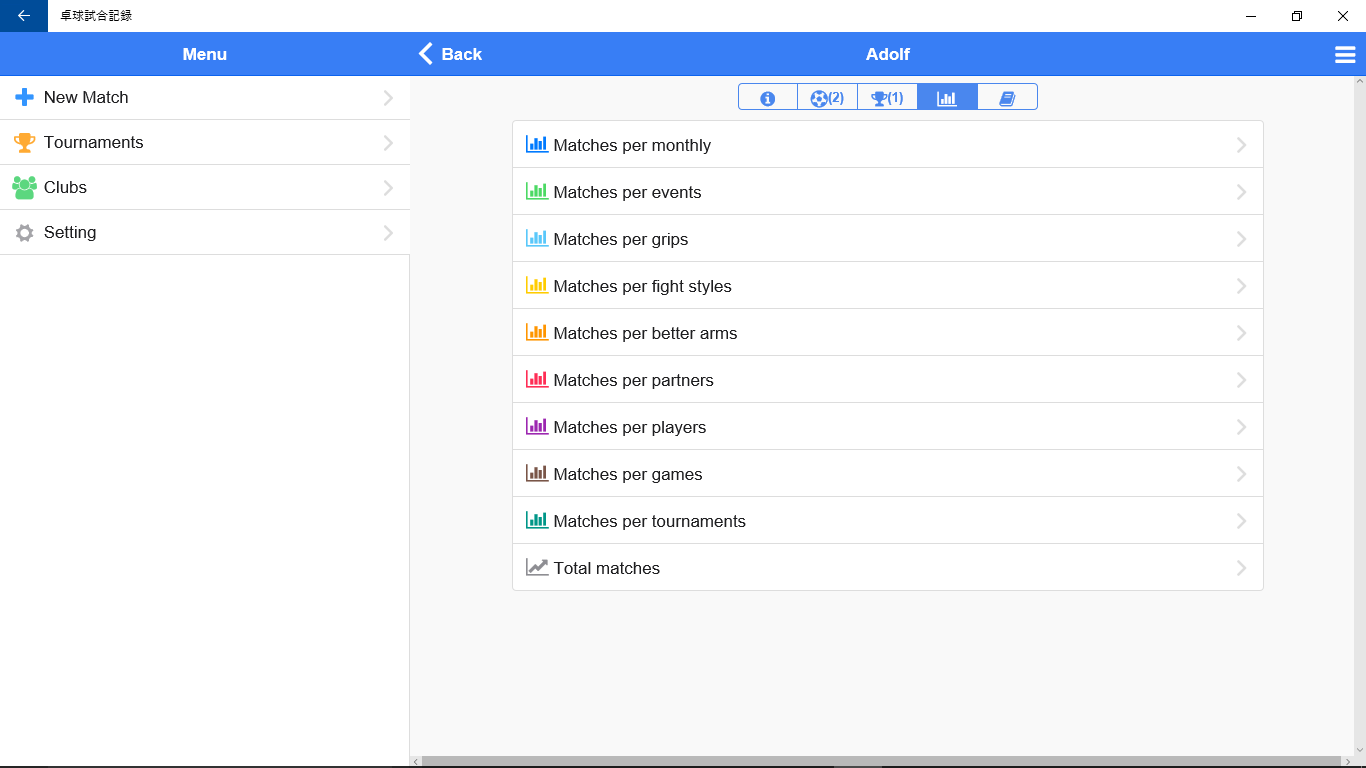Open the book notes tab
The image size is (1366, 768).
coord(1007,97)
